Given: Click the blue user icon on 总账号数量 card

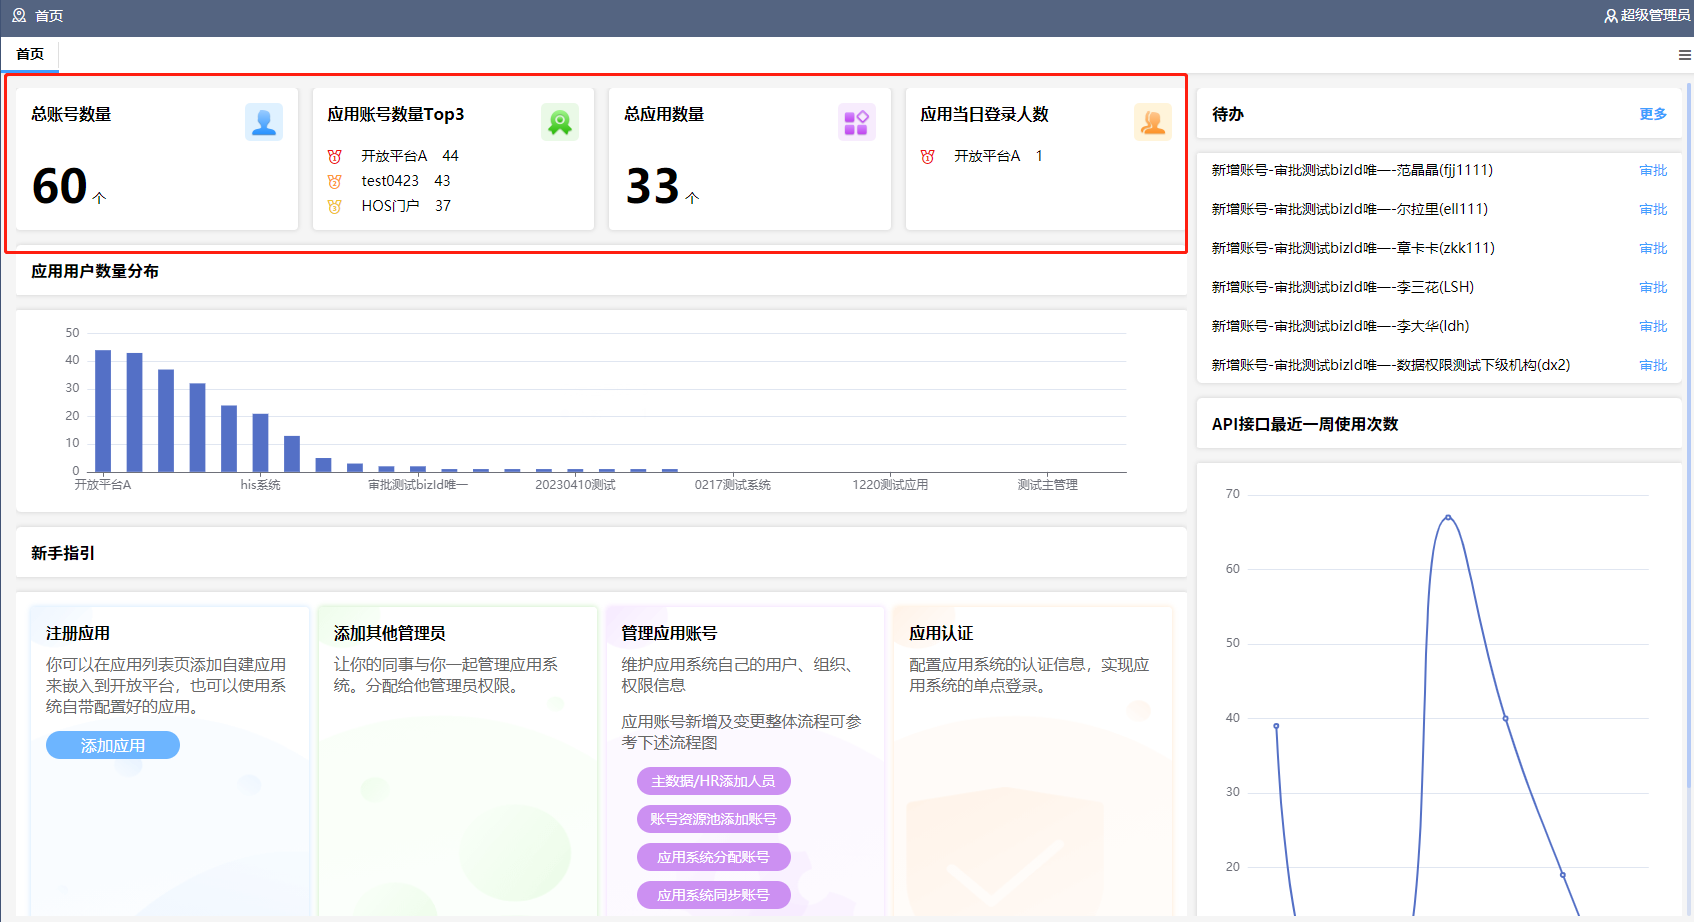Looking at the screenshot, I should pyautogui.click(x=264, y=122).
